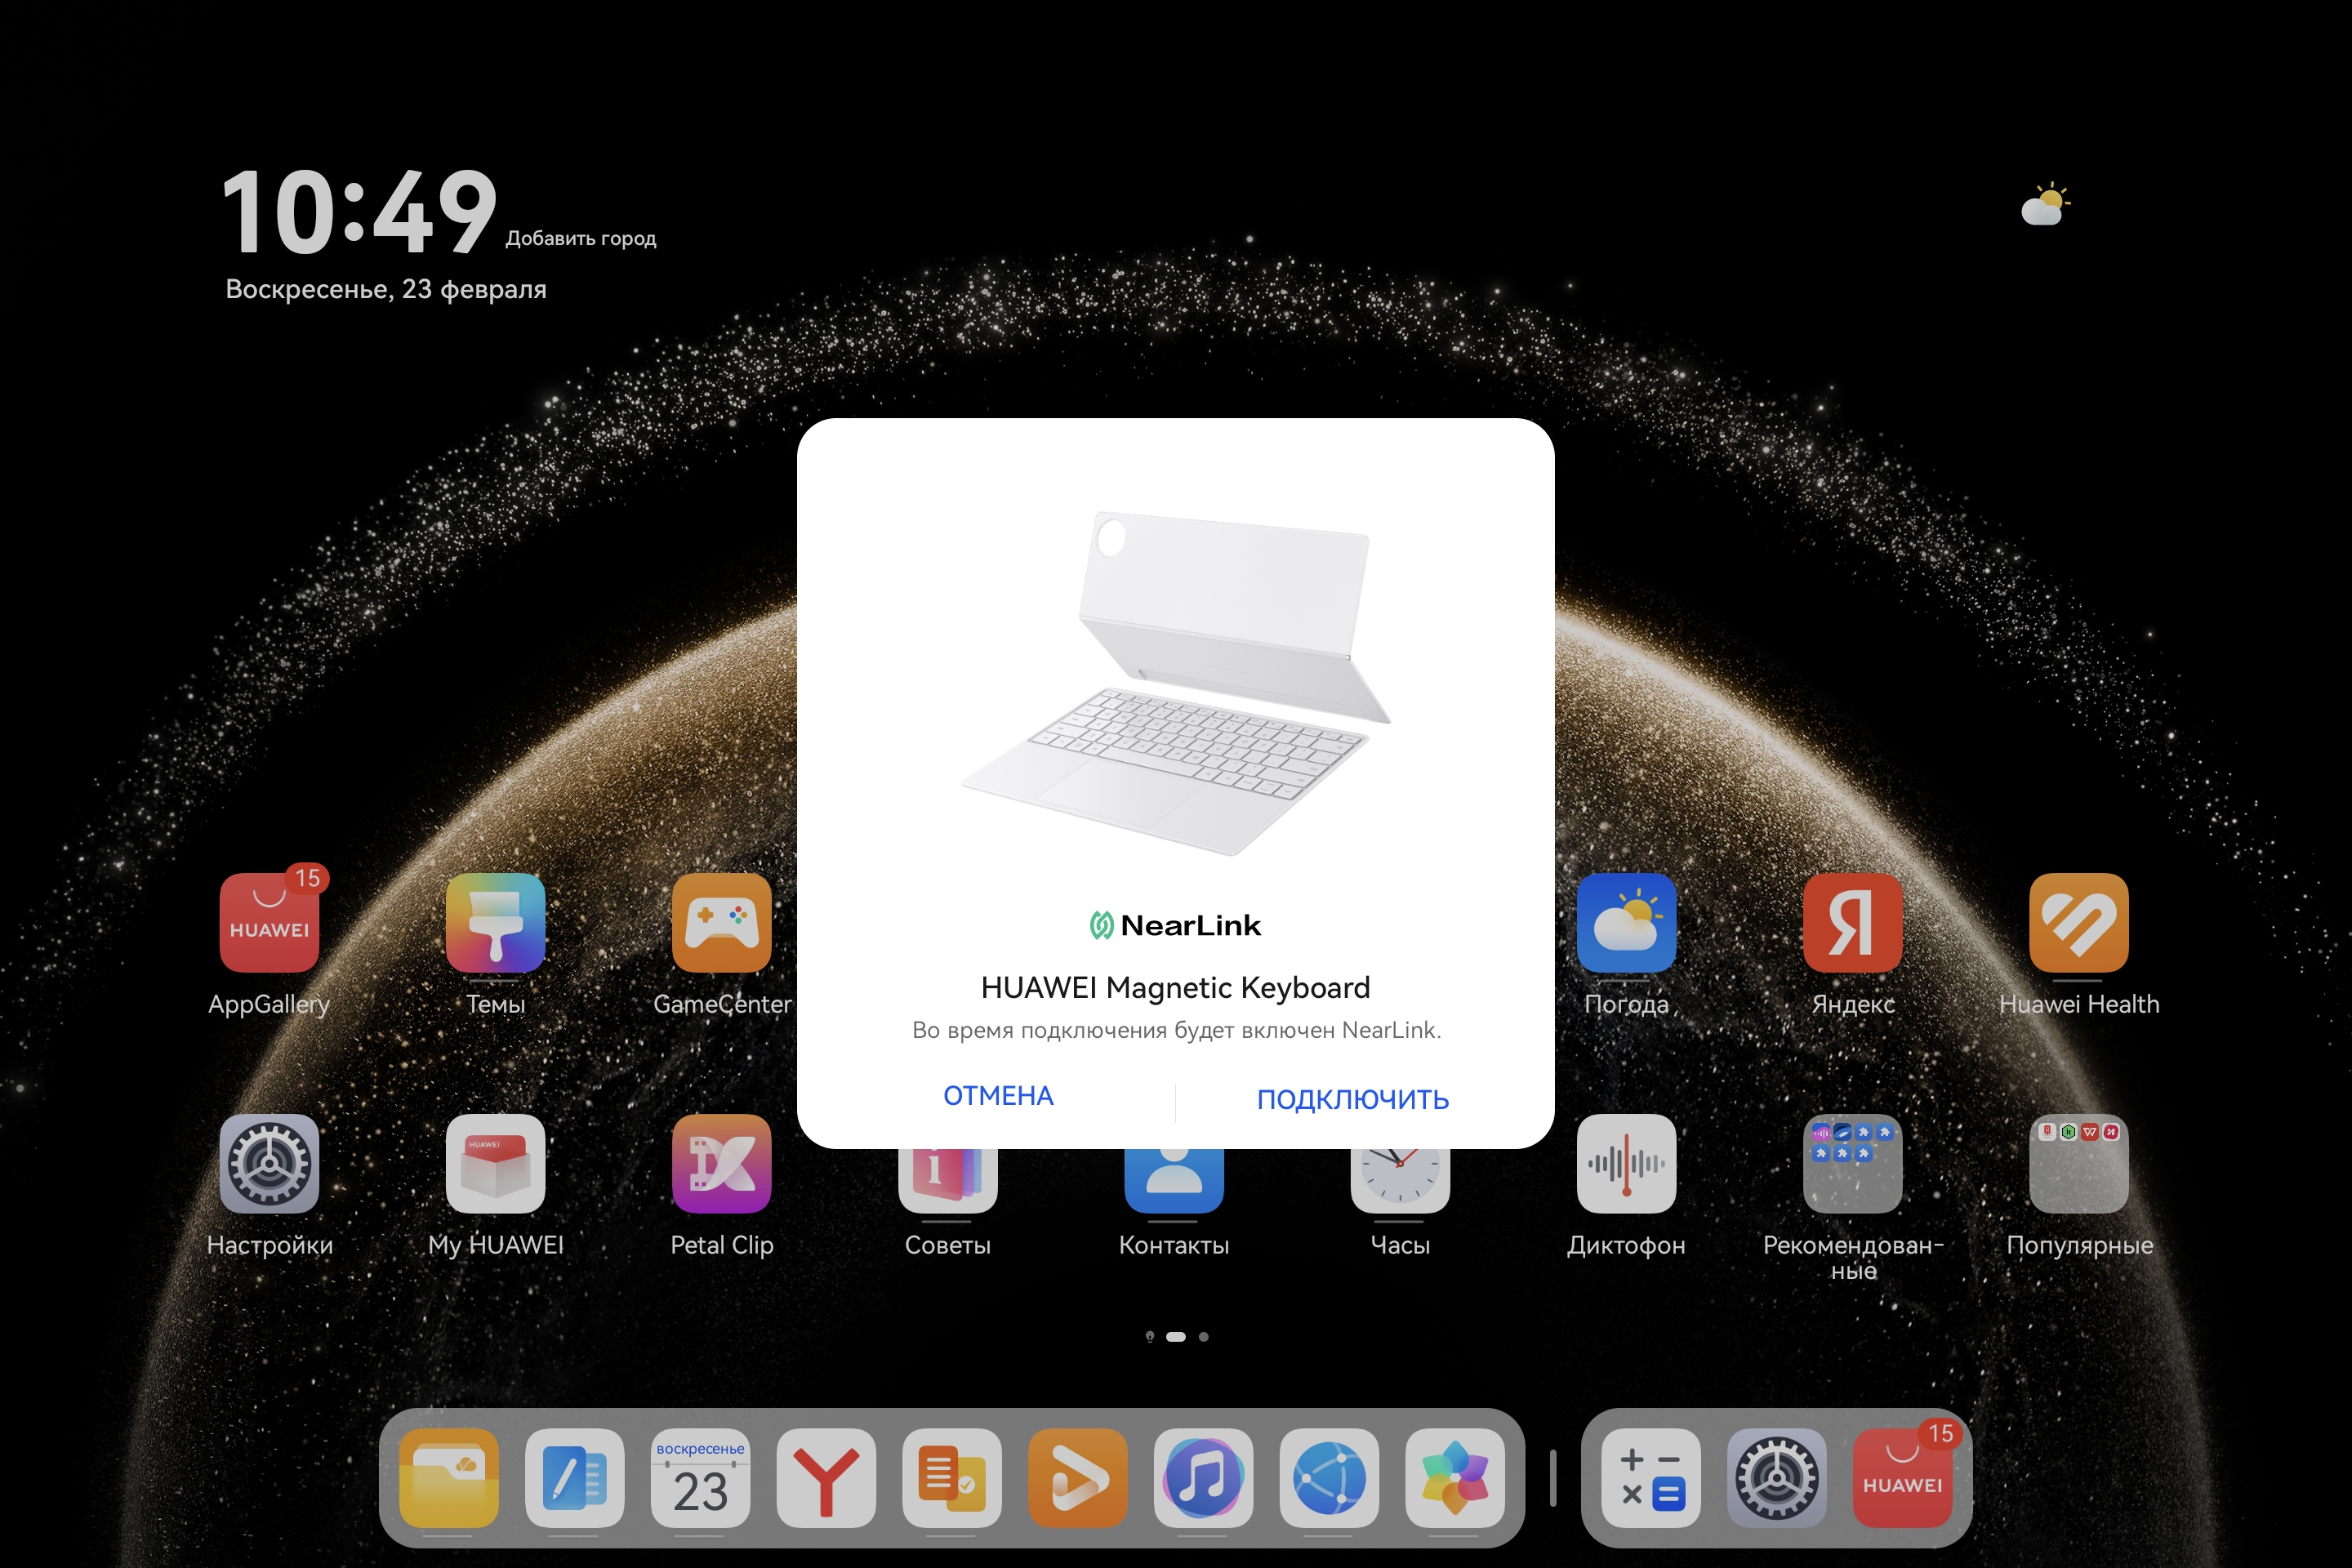
Task: Launch the Music app from dock
Action: [1203, 1478]
